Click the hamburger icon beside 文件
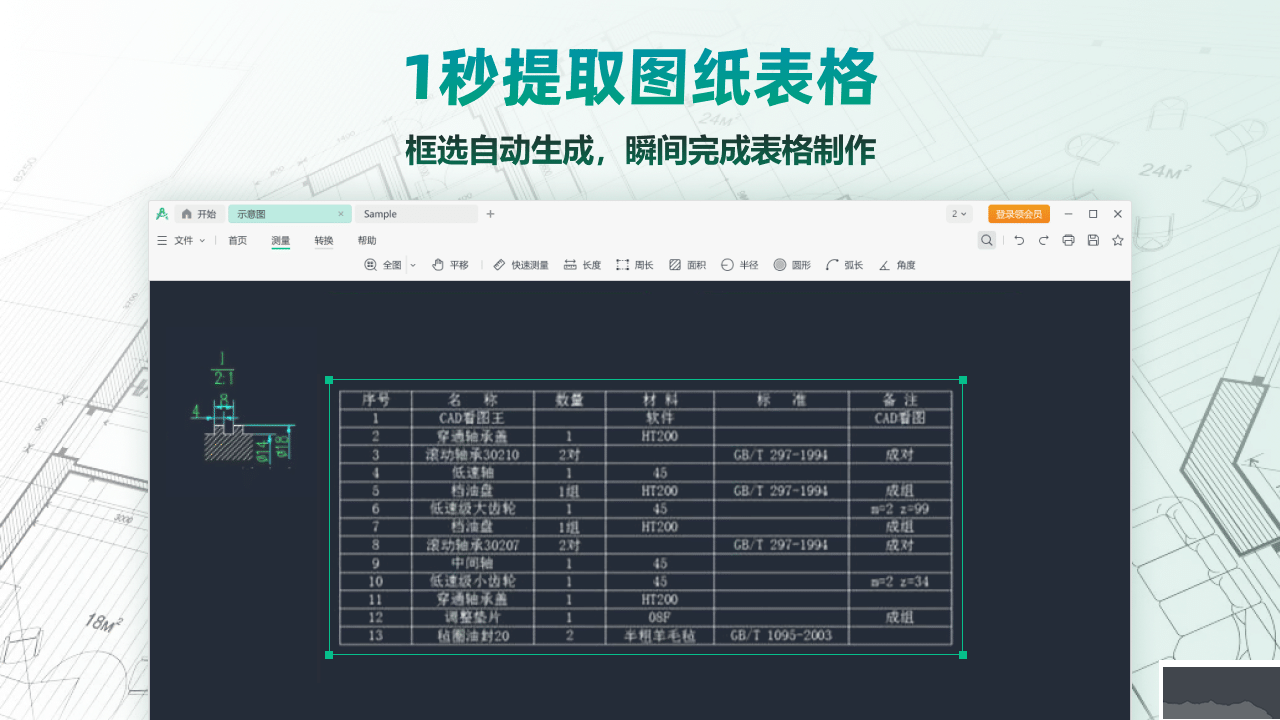 [162, 240]
